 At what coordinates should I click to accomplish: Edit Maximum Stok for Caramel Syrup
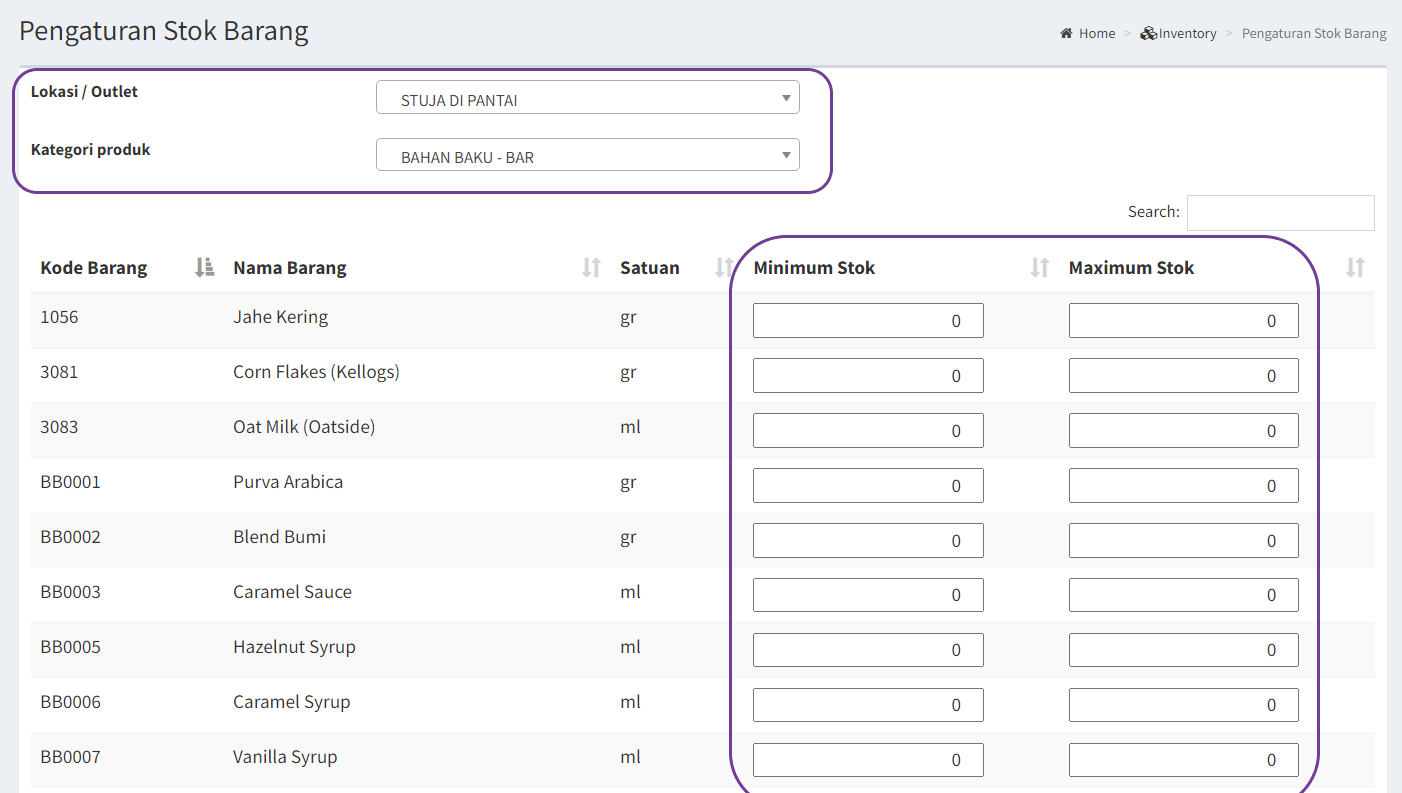click(x=1184, y=705)
